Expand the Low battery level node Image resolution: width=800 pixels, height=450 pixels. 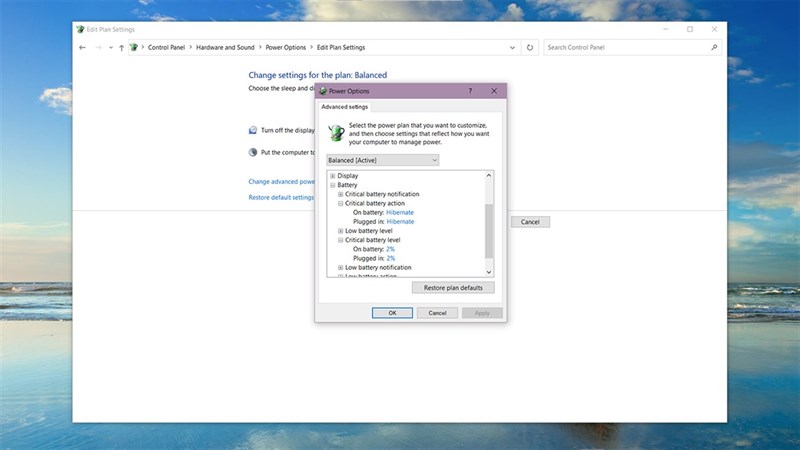click(340, 231)
